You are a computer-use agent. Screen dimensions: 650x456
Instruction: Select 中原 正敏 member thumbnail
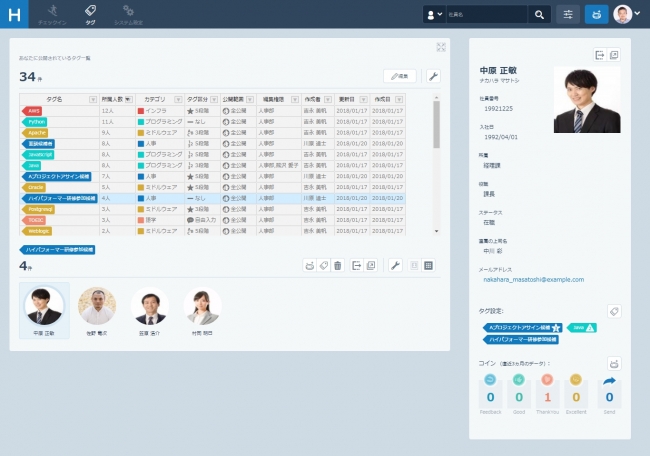pyautogui.click(x=44, y=310)
